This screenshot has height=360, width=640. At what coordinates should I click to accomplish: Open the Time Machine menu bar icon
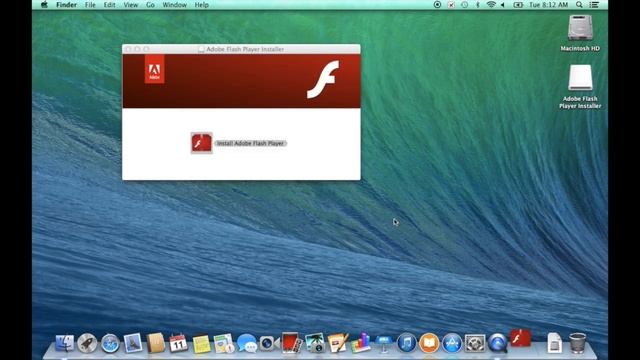point(464,5)
